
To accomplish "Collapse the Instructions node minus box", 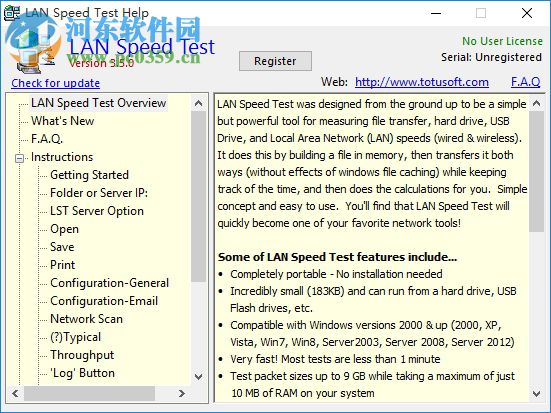I will point(20,158).
